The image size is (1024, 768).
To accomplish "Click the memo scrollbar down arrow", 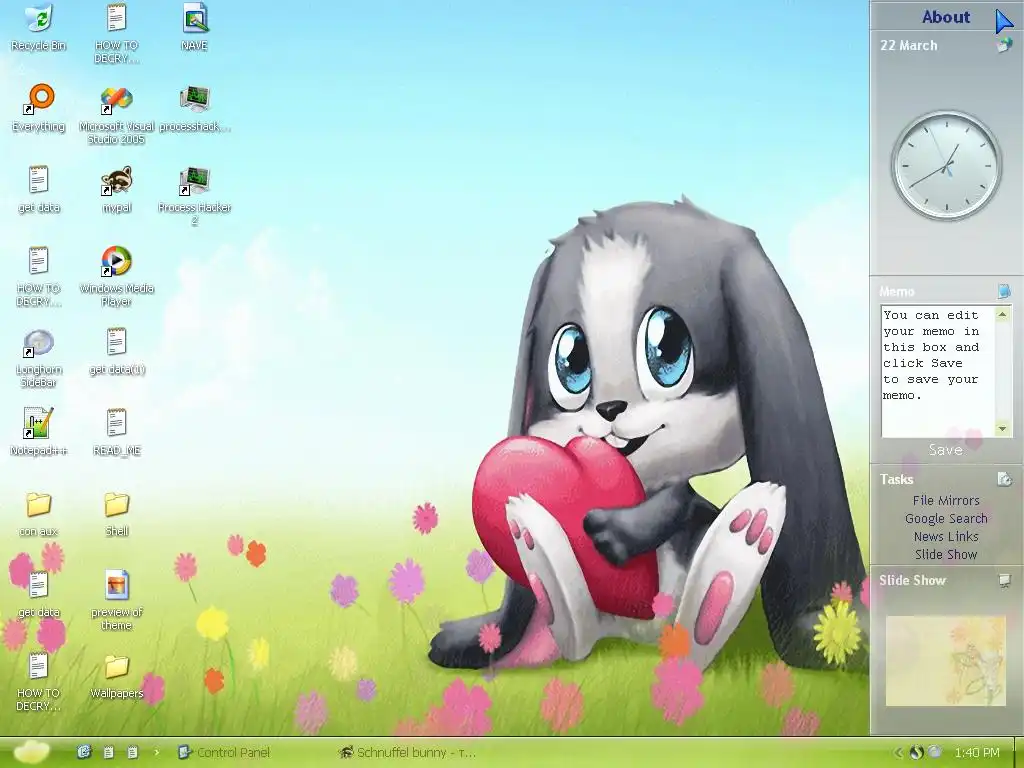I will click(x=1002, y=428).
